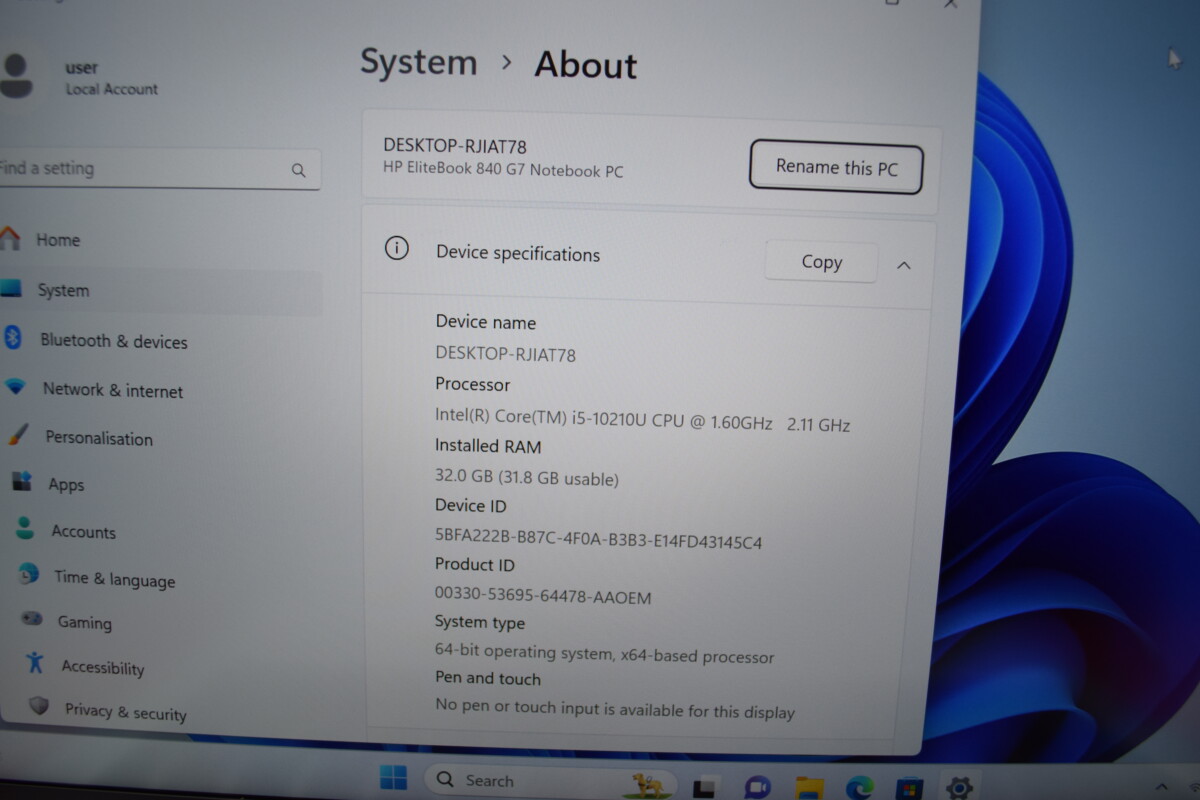Open Bluetooth & devices via its Bluetooth icon

click(13, 338)
